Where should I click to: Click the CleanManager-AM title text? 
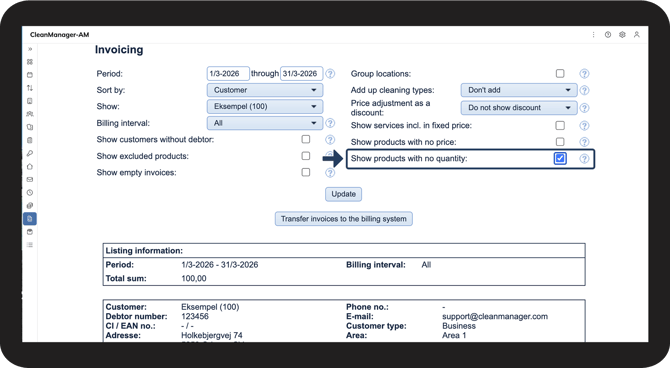(x=59, y=35)
